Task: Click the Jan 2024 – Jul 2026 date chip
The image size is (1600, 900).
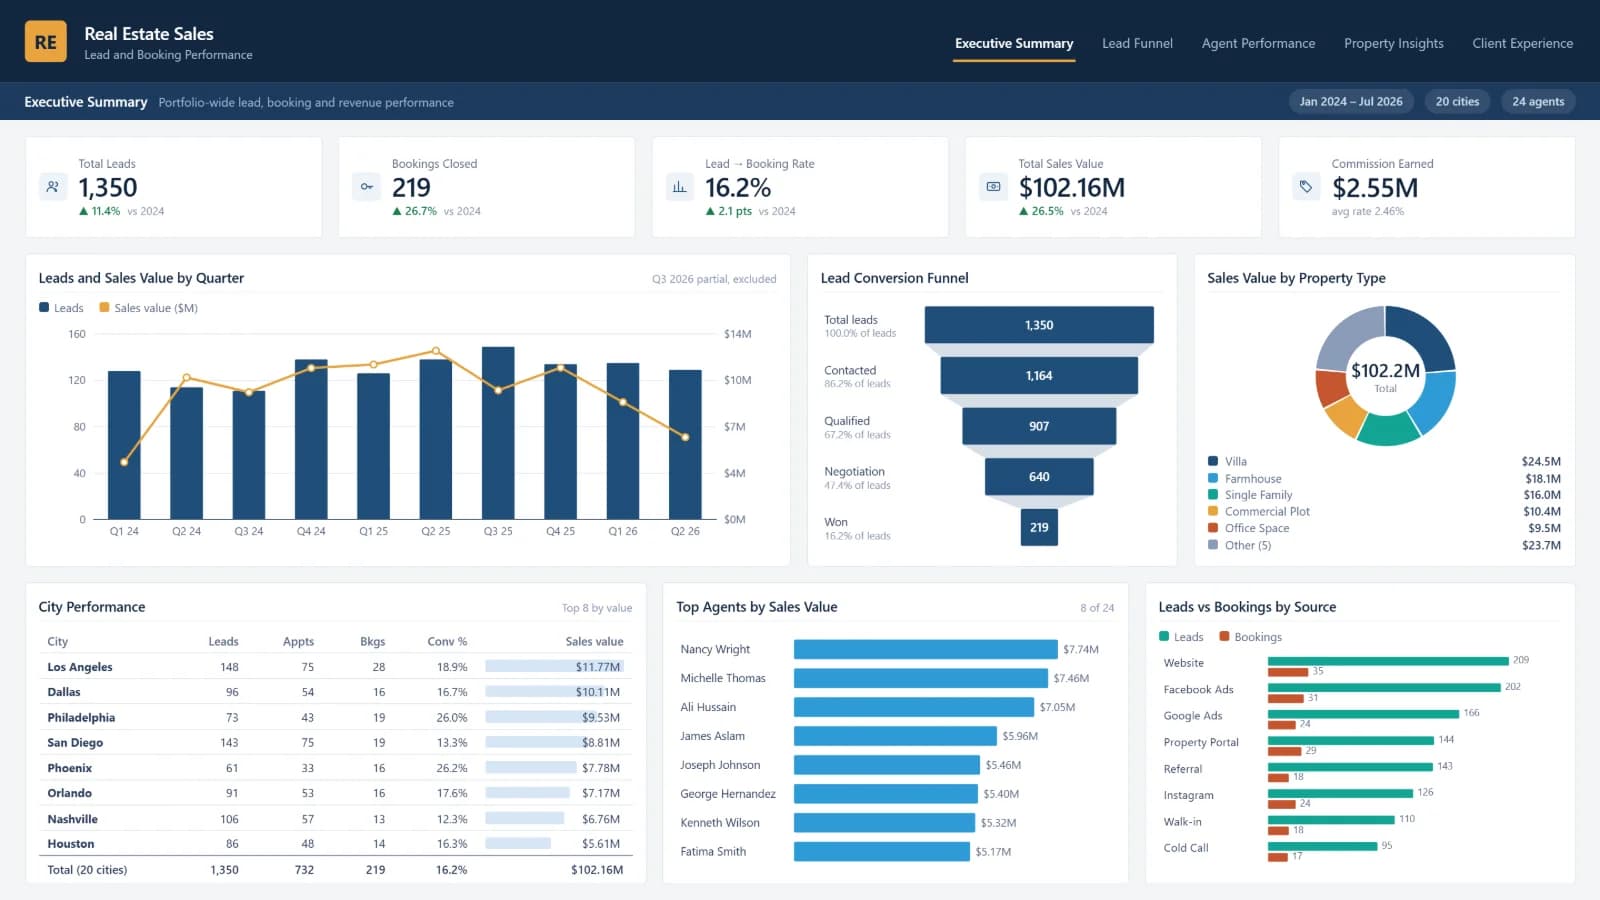Action: (x=1351, y=102)
